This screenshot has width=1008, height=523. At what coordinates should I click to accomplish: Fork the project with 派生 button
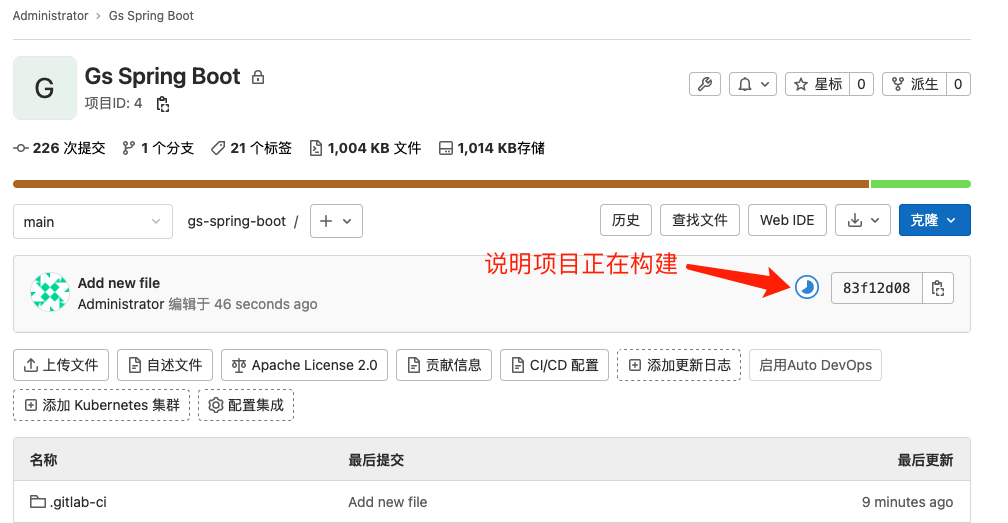tap(914, 84)
